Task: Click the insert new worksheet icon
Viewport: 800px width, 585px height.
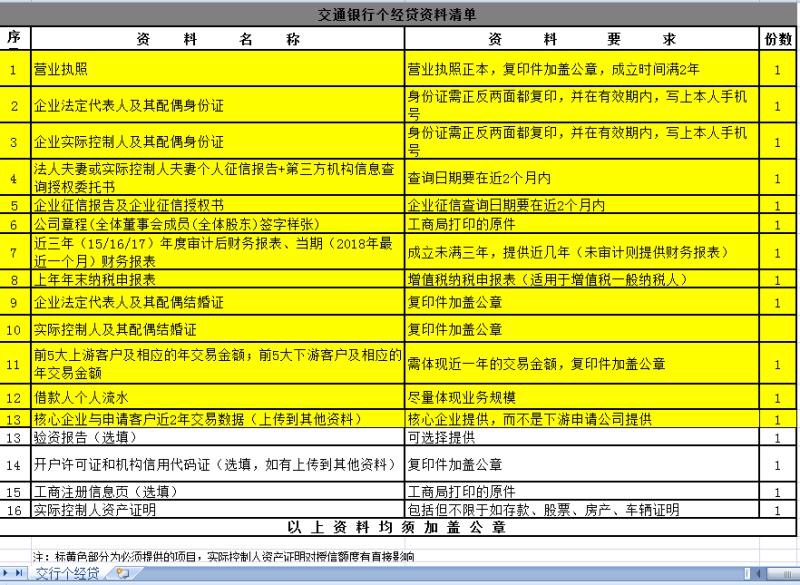Action: (x=122, y=573)
